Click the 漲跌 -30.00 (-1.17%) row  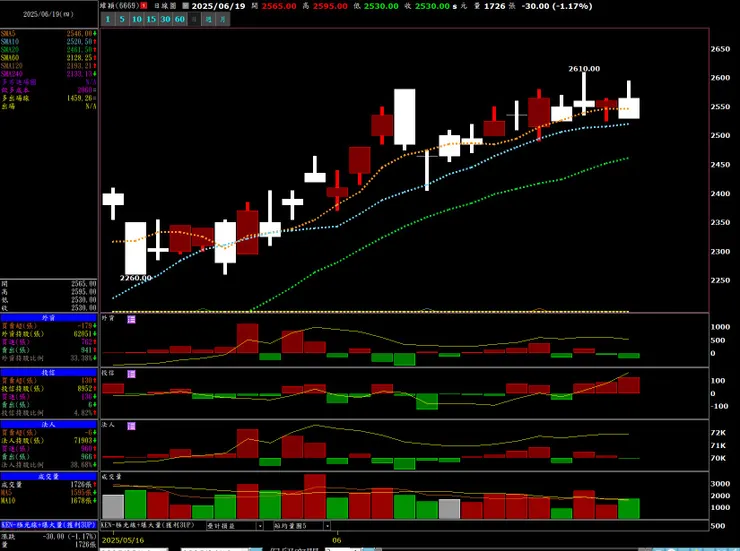[x=49, y=536]
